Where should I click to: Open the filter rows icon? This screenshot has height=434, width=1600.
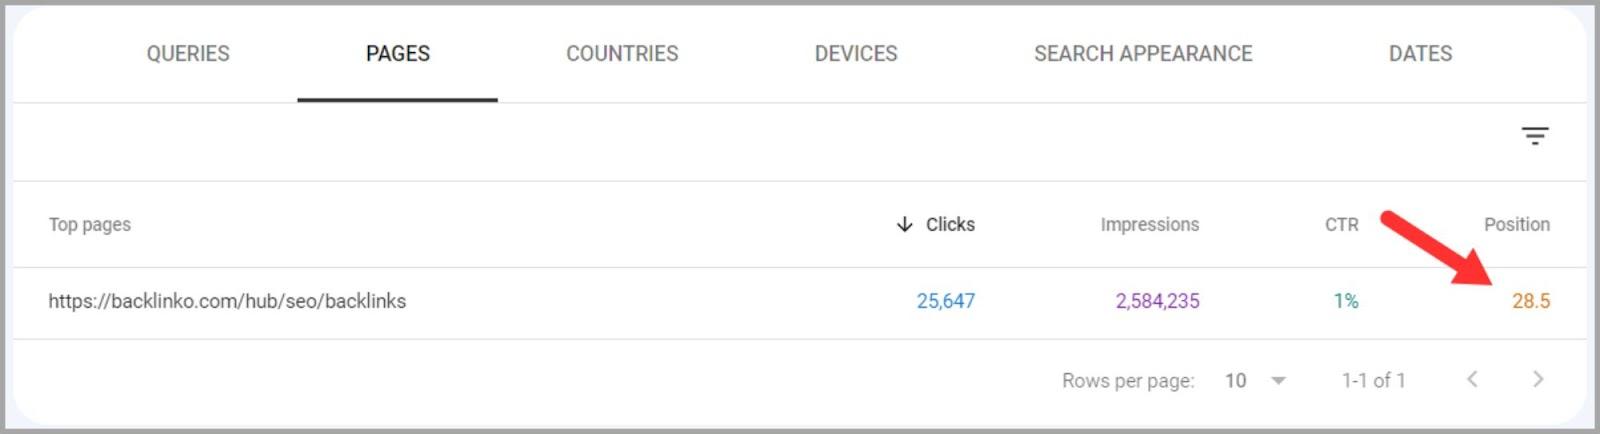(1534, 136)
